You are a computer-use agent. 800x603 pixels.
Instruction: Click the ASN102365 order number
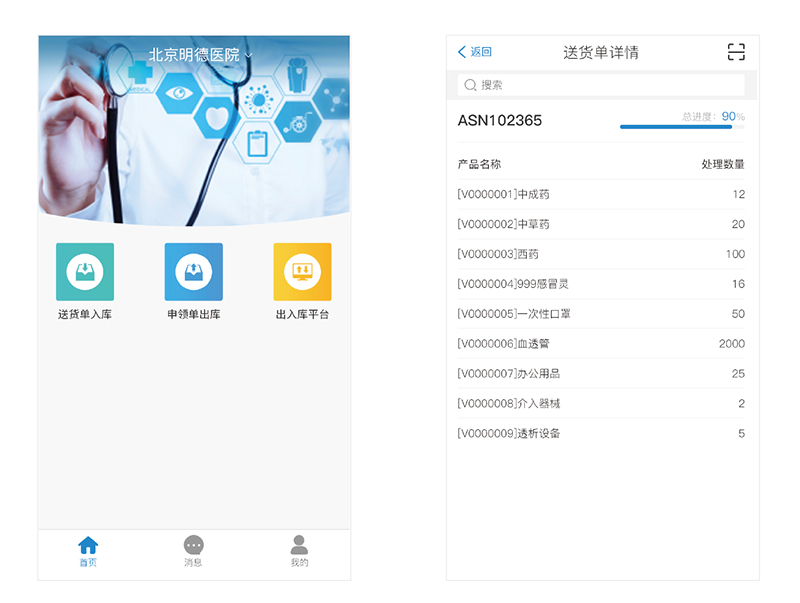click(x=500, y=121)
